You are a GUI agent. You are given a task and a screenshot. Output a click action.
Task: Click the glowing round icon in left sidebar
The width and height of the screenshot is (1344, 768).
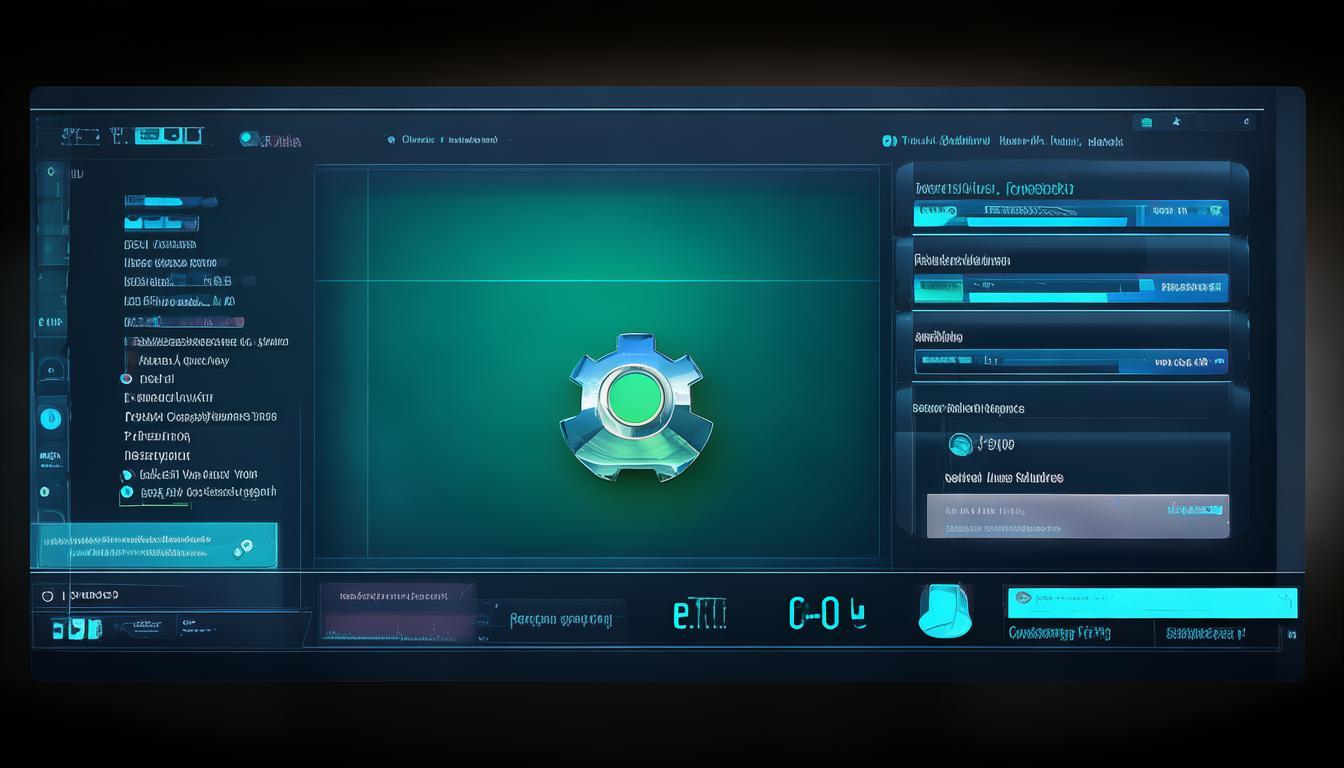pyautogui.click(x=50, y=419)
